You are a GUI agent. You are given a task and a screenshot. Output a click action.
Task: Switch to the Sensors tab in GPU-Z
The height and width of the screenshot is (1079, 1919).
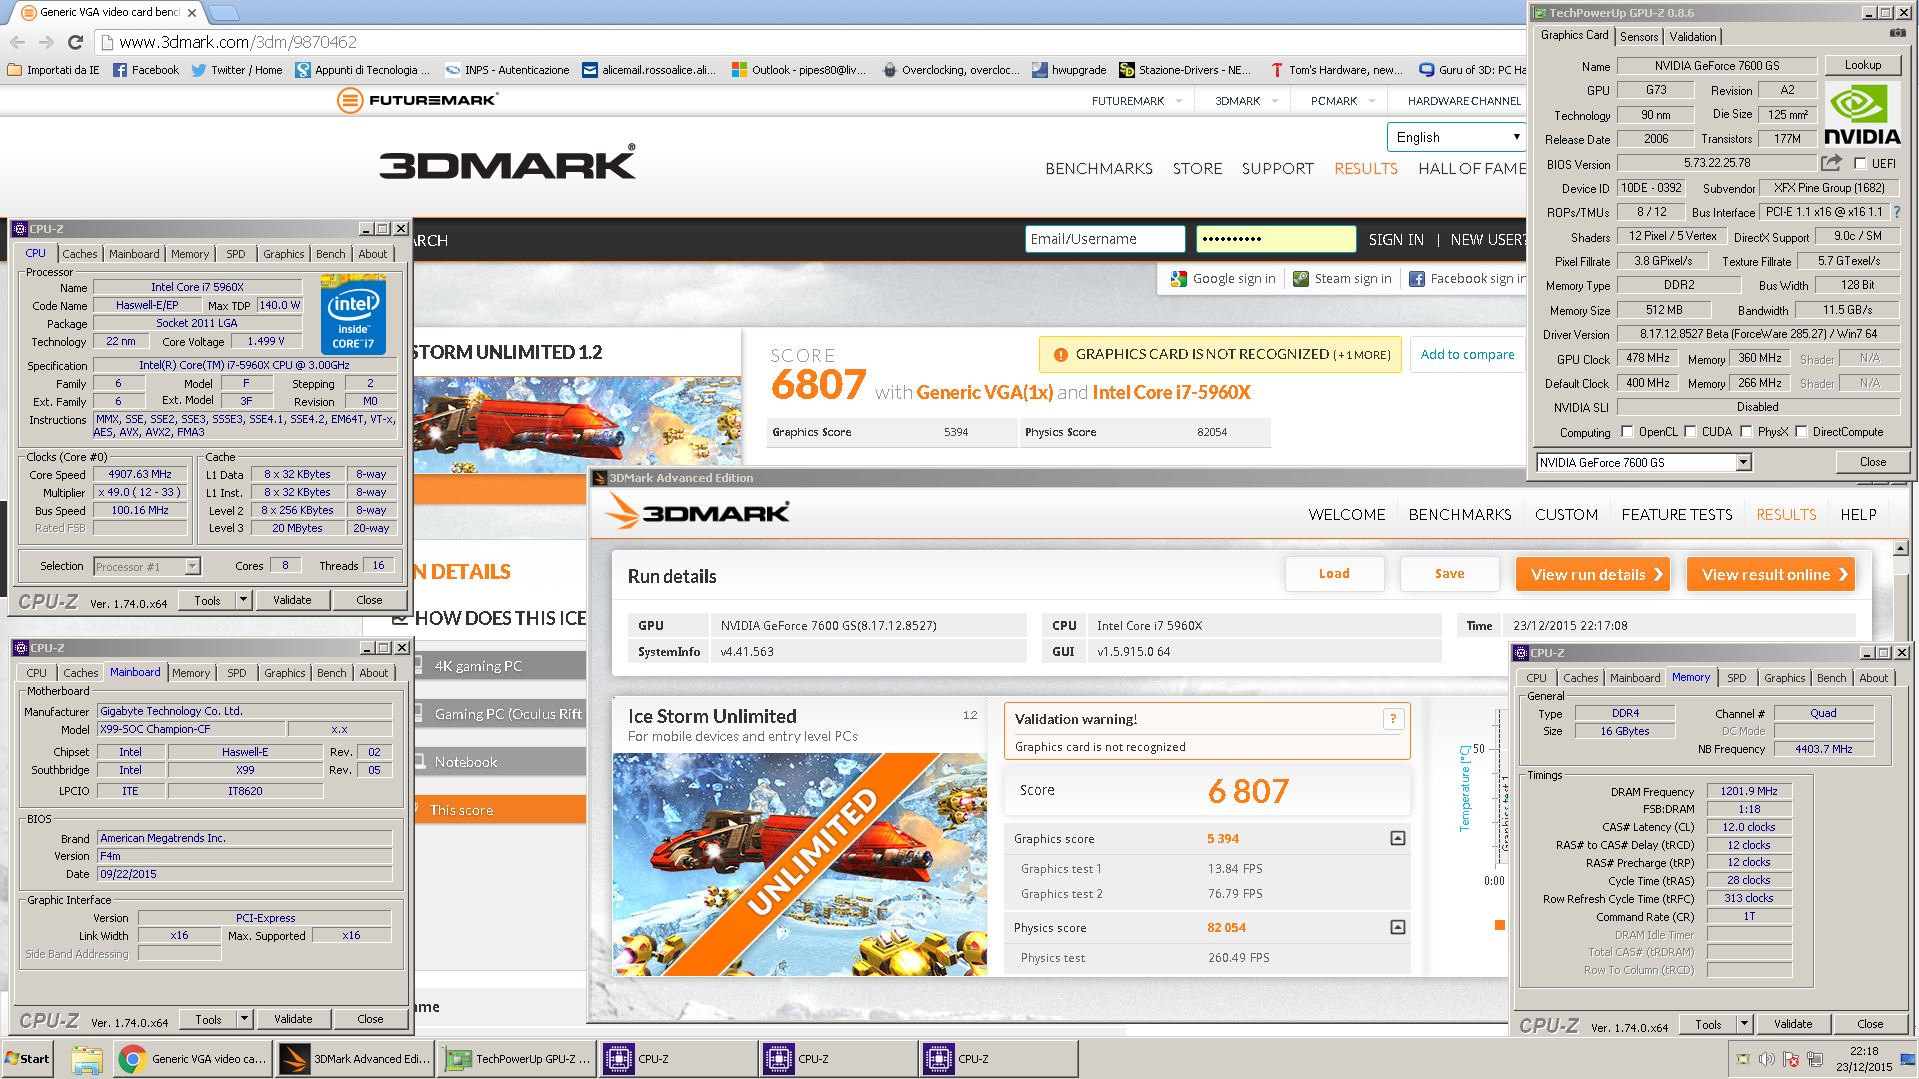(x=1639, y=36)
